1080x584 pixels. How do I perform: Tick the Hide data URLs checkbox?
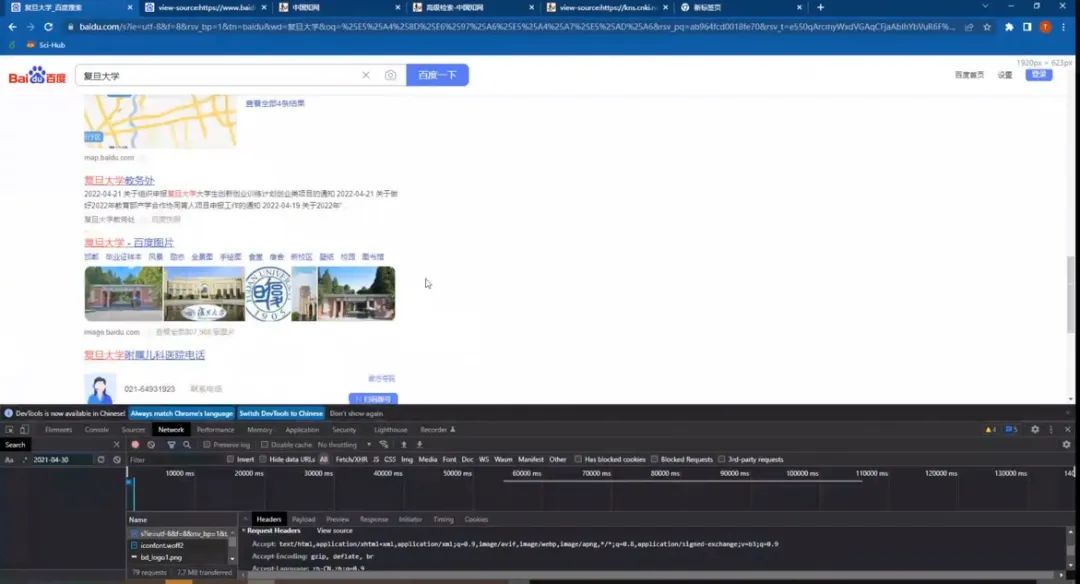click(262, 459)
